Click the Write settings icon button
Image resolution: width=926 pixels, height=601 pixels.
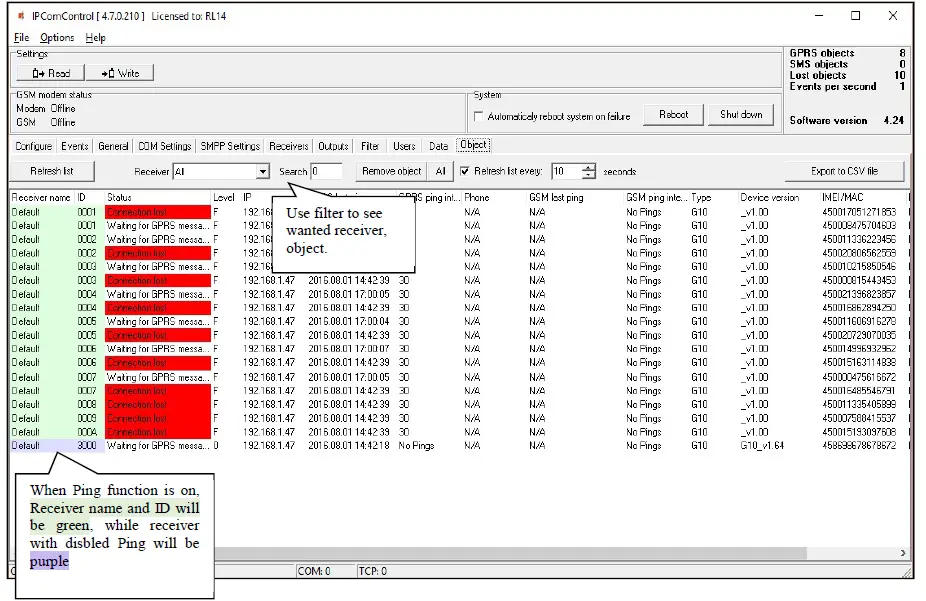pyautogui.click(x=120, y=72)
